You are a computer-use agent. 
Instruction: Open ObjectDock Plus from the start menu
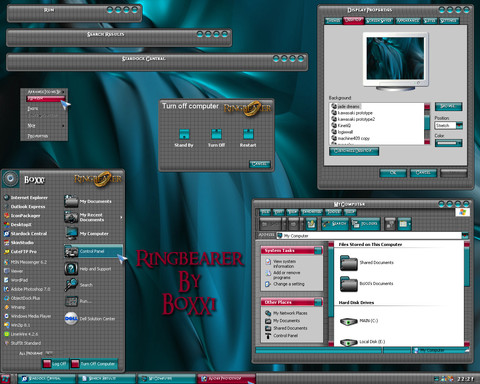(22, 298)
